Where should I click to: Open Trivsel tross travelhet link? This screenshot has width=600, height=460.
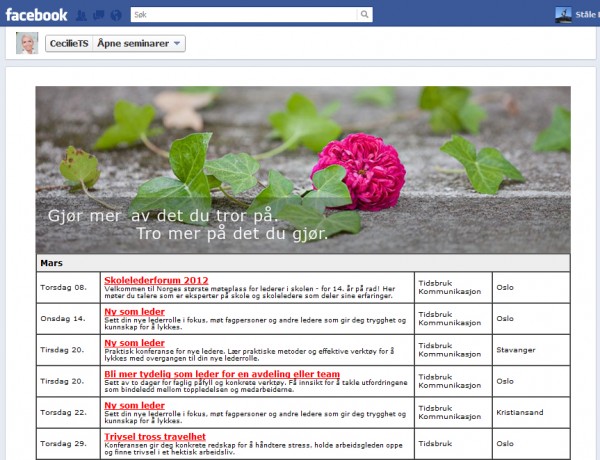coord(155,436)
